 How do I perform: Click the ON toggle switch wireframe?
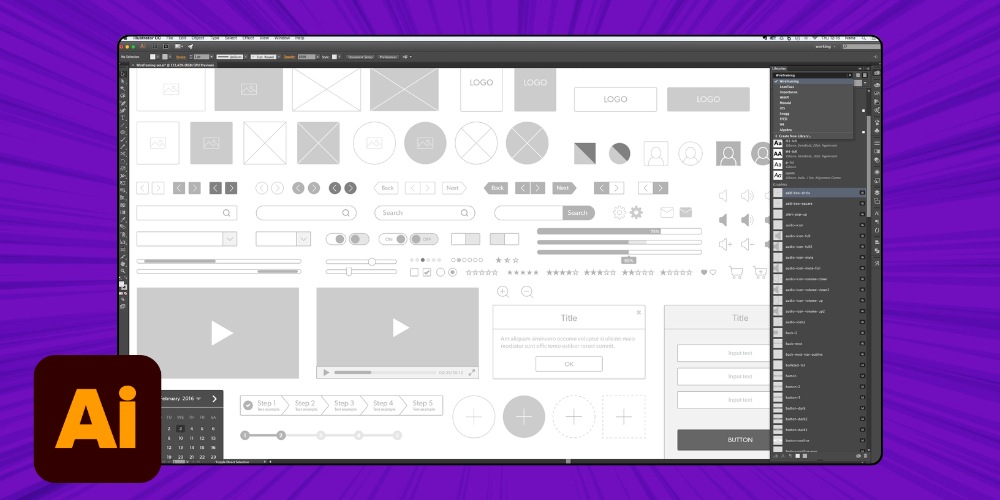point(393,239)
